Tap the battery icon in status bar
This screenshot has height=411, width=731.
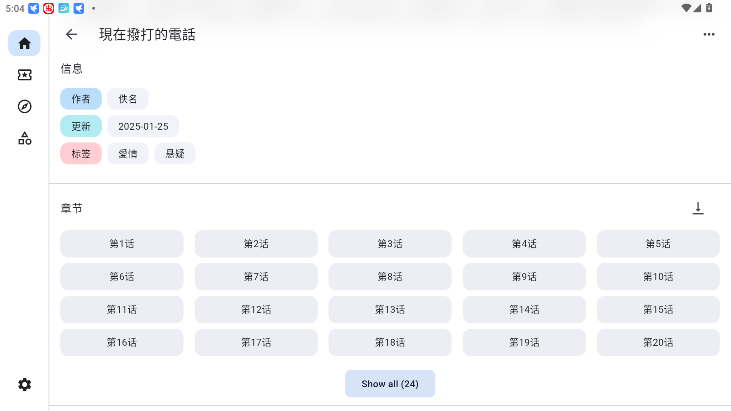click(709, 8)
